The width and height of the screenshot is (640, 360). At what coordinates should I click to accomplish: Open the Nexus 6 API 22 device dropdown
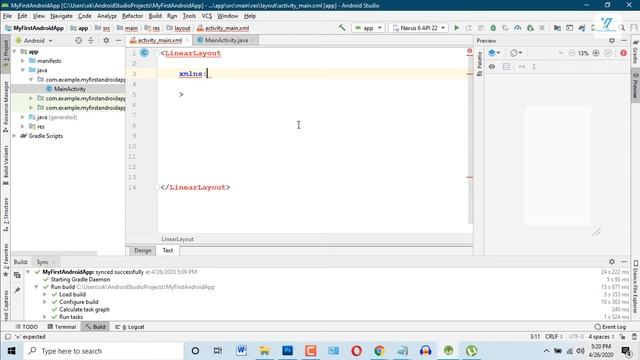tap(419, 28)
